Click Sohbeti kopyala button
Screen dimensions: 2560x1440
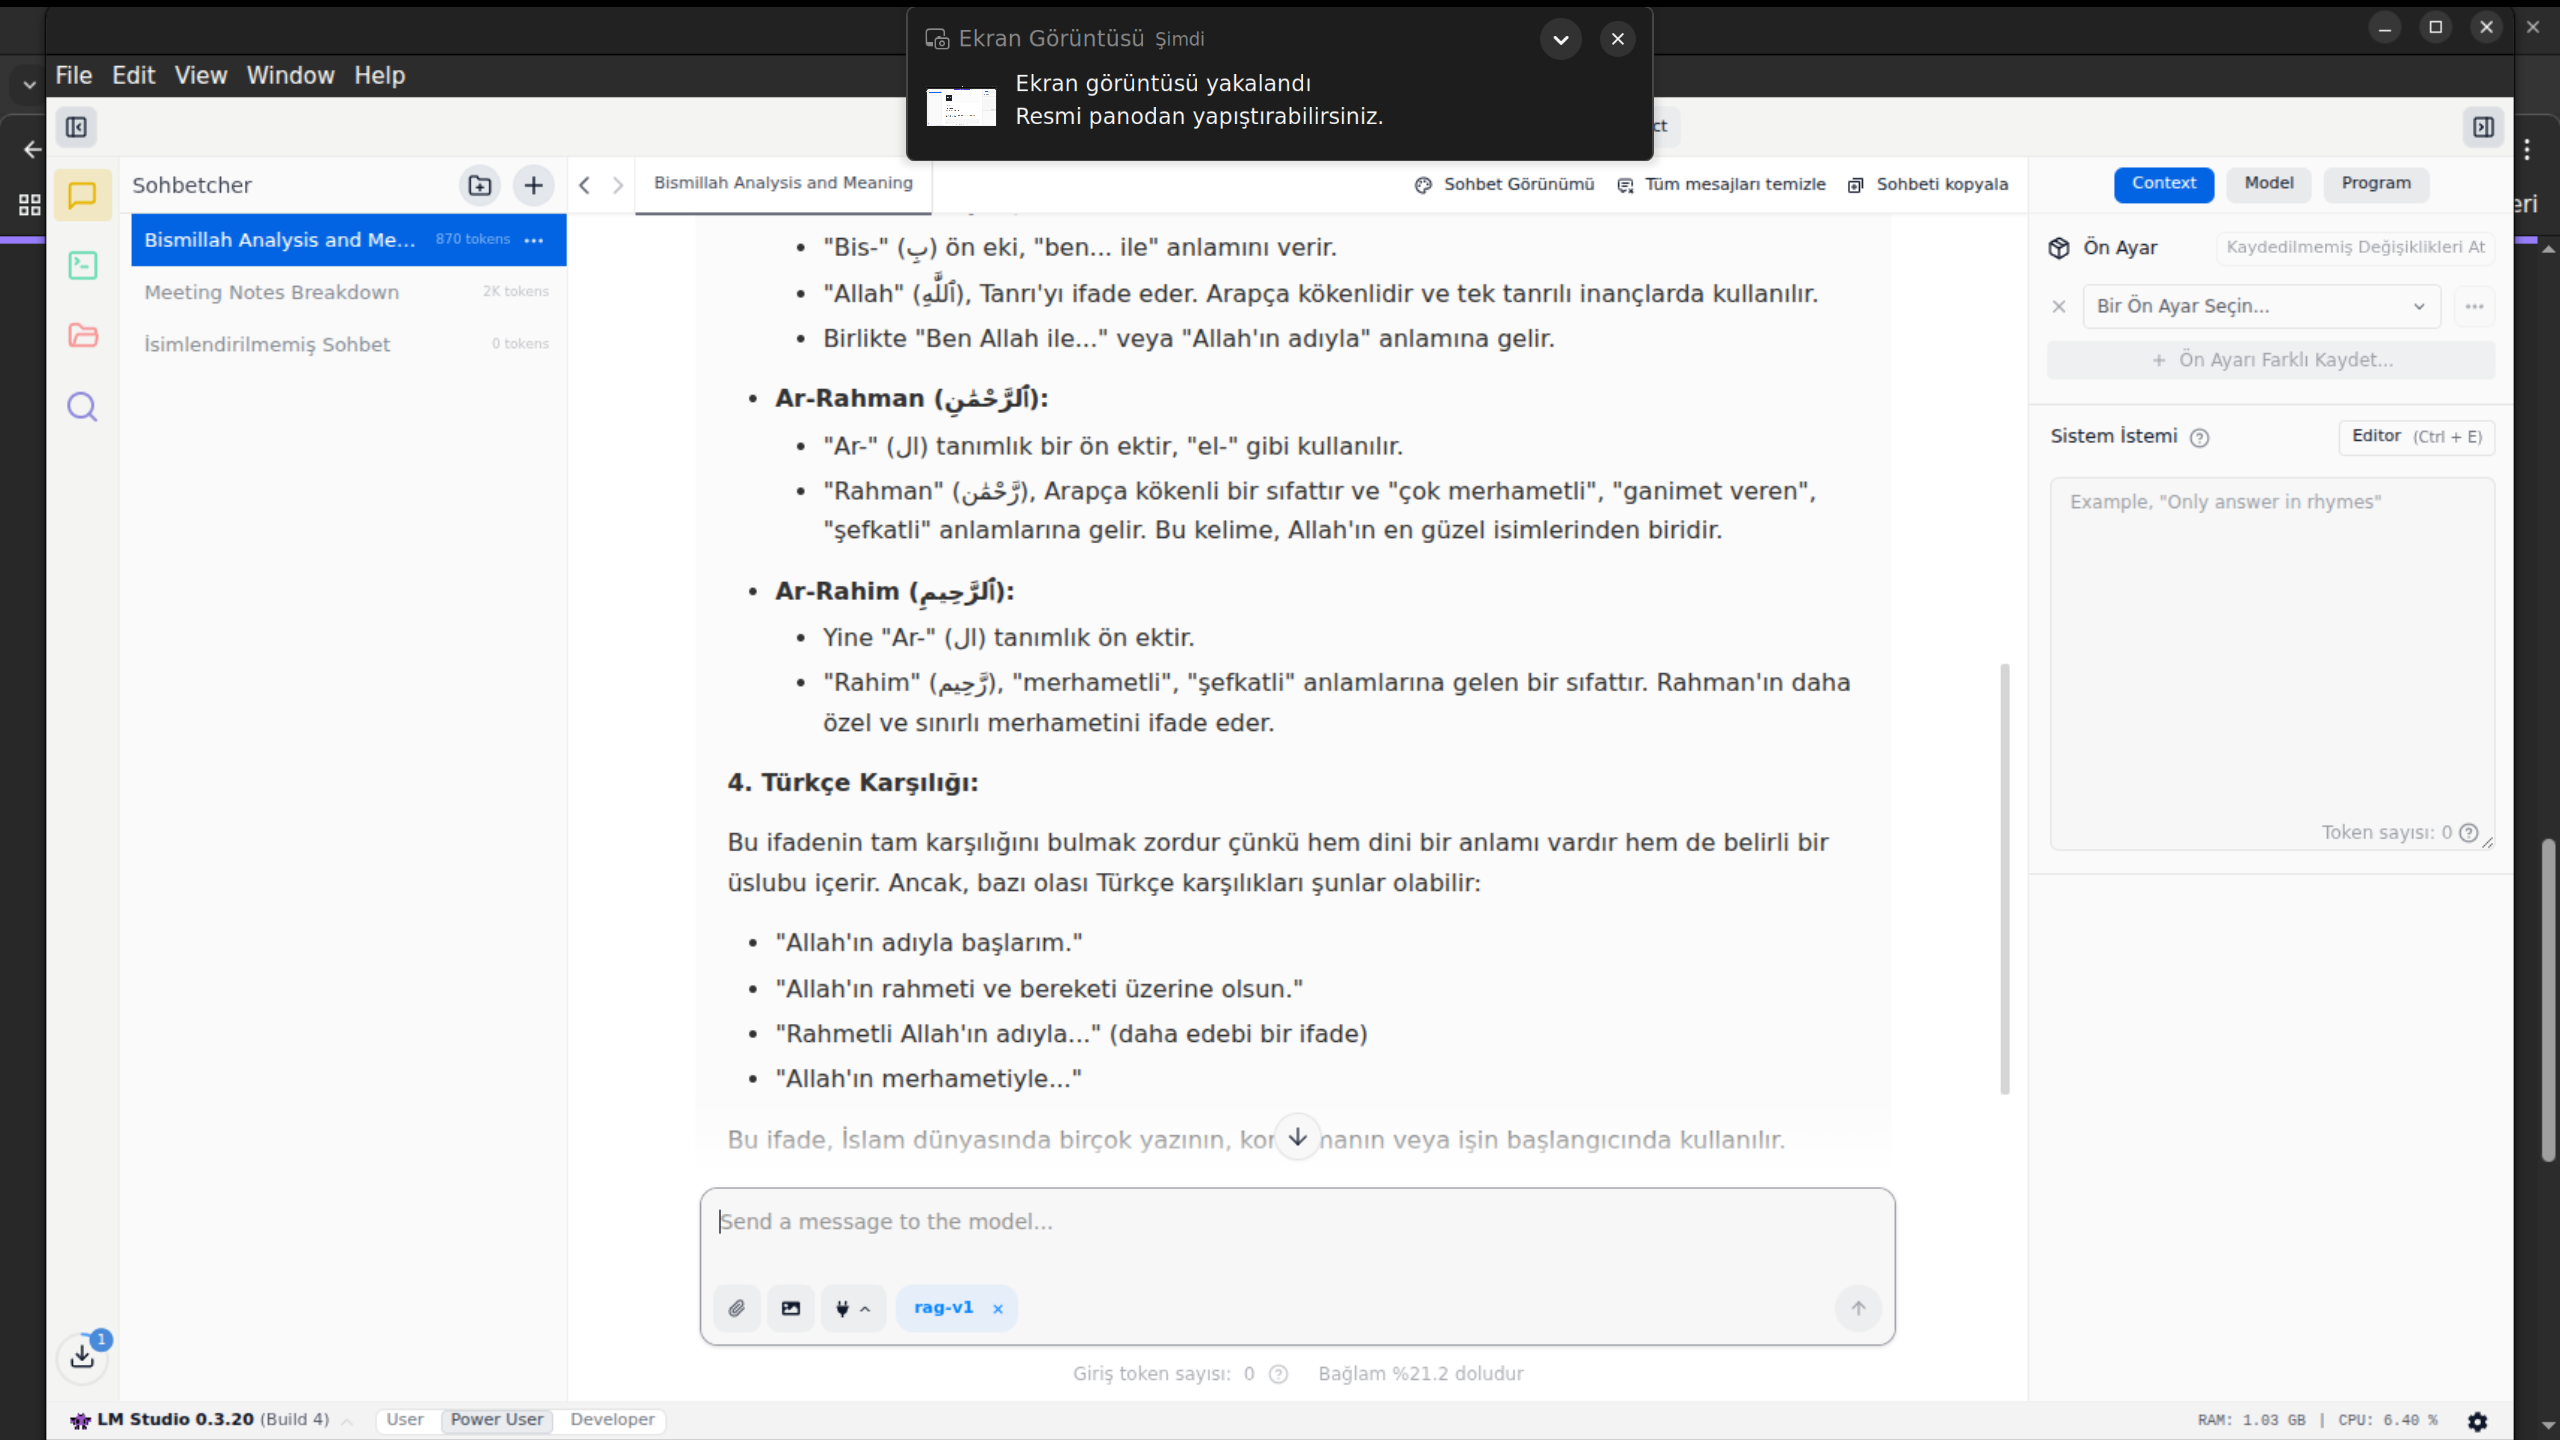1928,184
